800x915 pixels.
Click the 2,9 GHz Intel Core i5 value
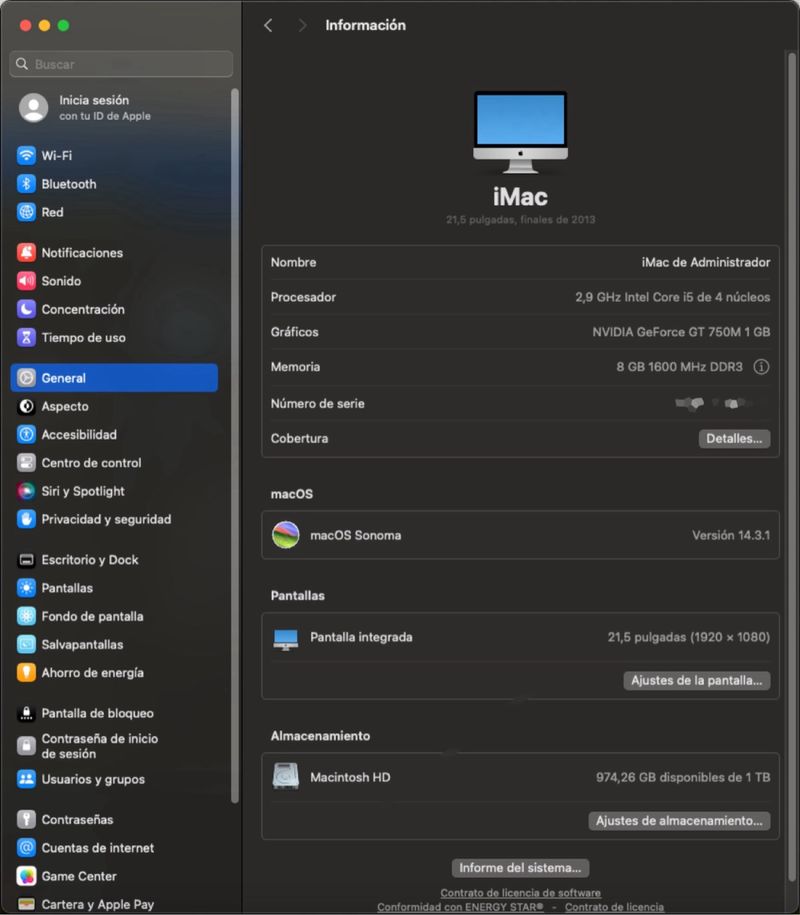(x=672, y=297)
